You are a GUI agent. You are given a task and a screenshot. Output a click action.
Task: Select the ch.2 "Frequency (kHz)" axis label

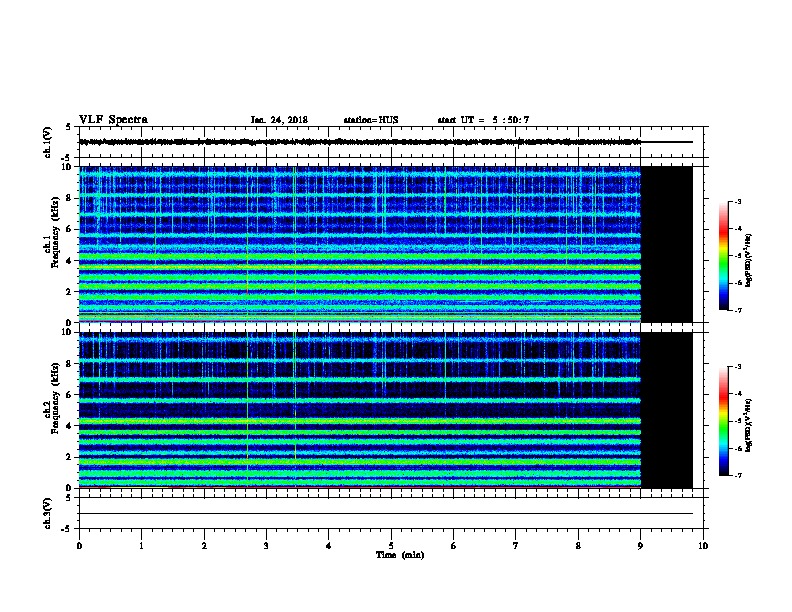pyautogui.click(x=55, y=398)
